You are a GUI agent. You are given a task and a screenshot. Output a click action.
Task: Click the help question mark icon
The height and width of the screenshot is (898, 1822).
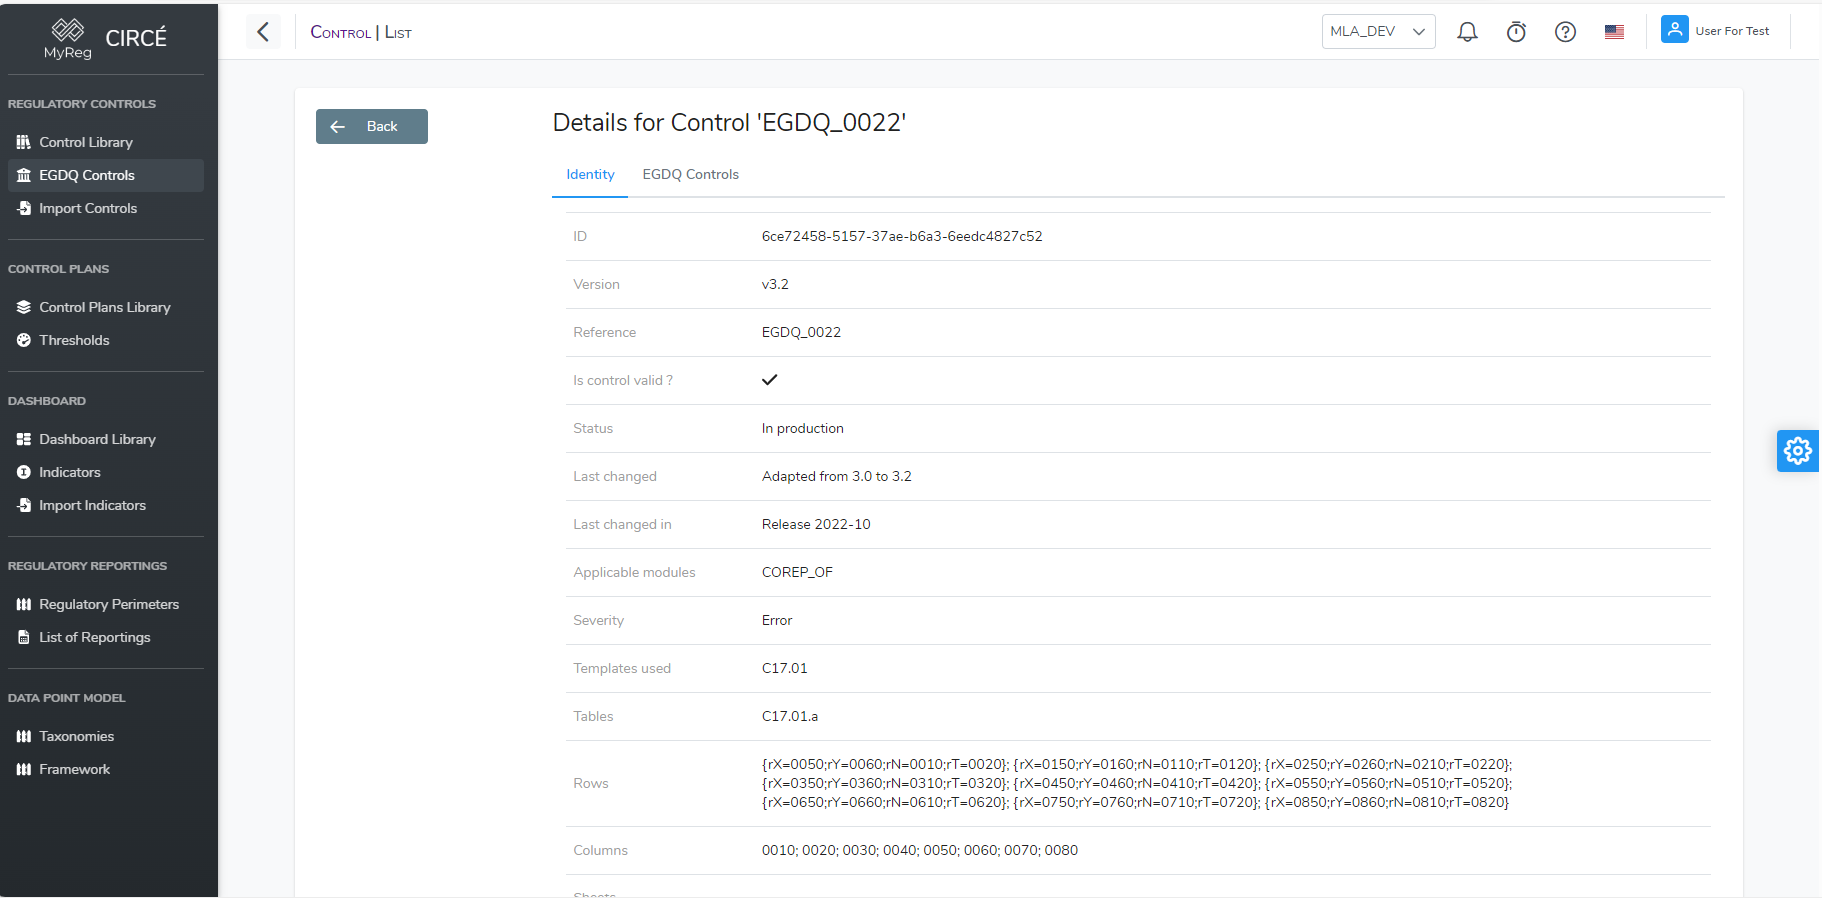pyautogui.click(x=1565, y=32)
